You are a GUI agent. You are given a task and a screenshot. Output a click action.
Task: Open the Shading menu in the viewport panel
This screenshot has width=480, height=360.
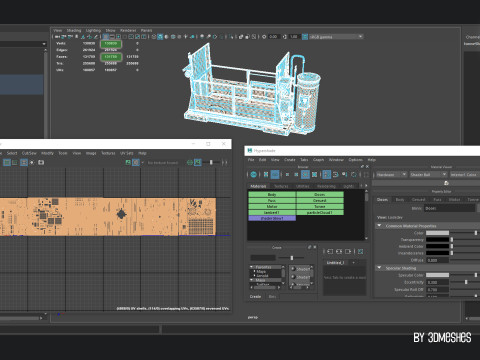click(74, 30)
